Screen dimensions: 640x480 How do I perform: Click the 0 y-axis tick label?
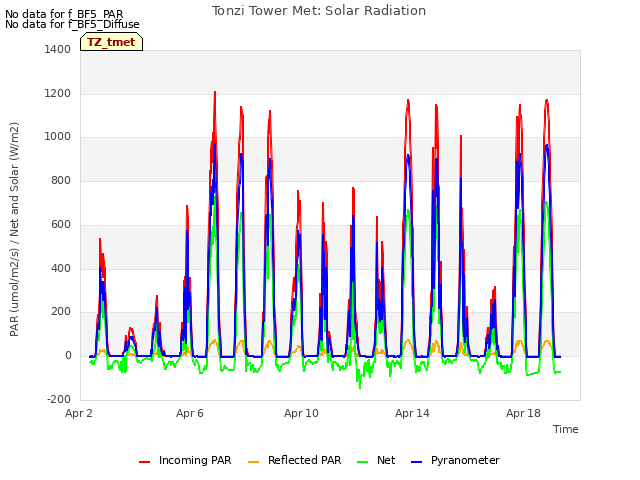pos(68,356)
